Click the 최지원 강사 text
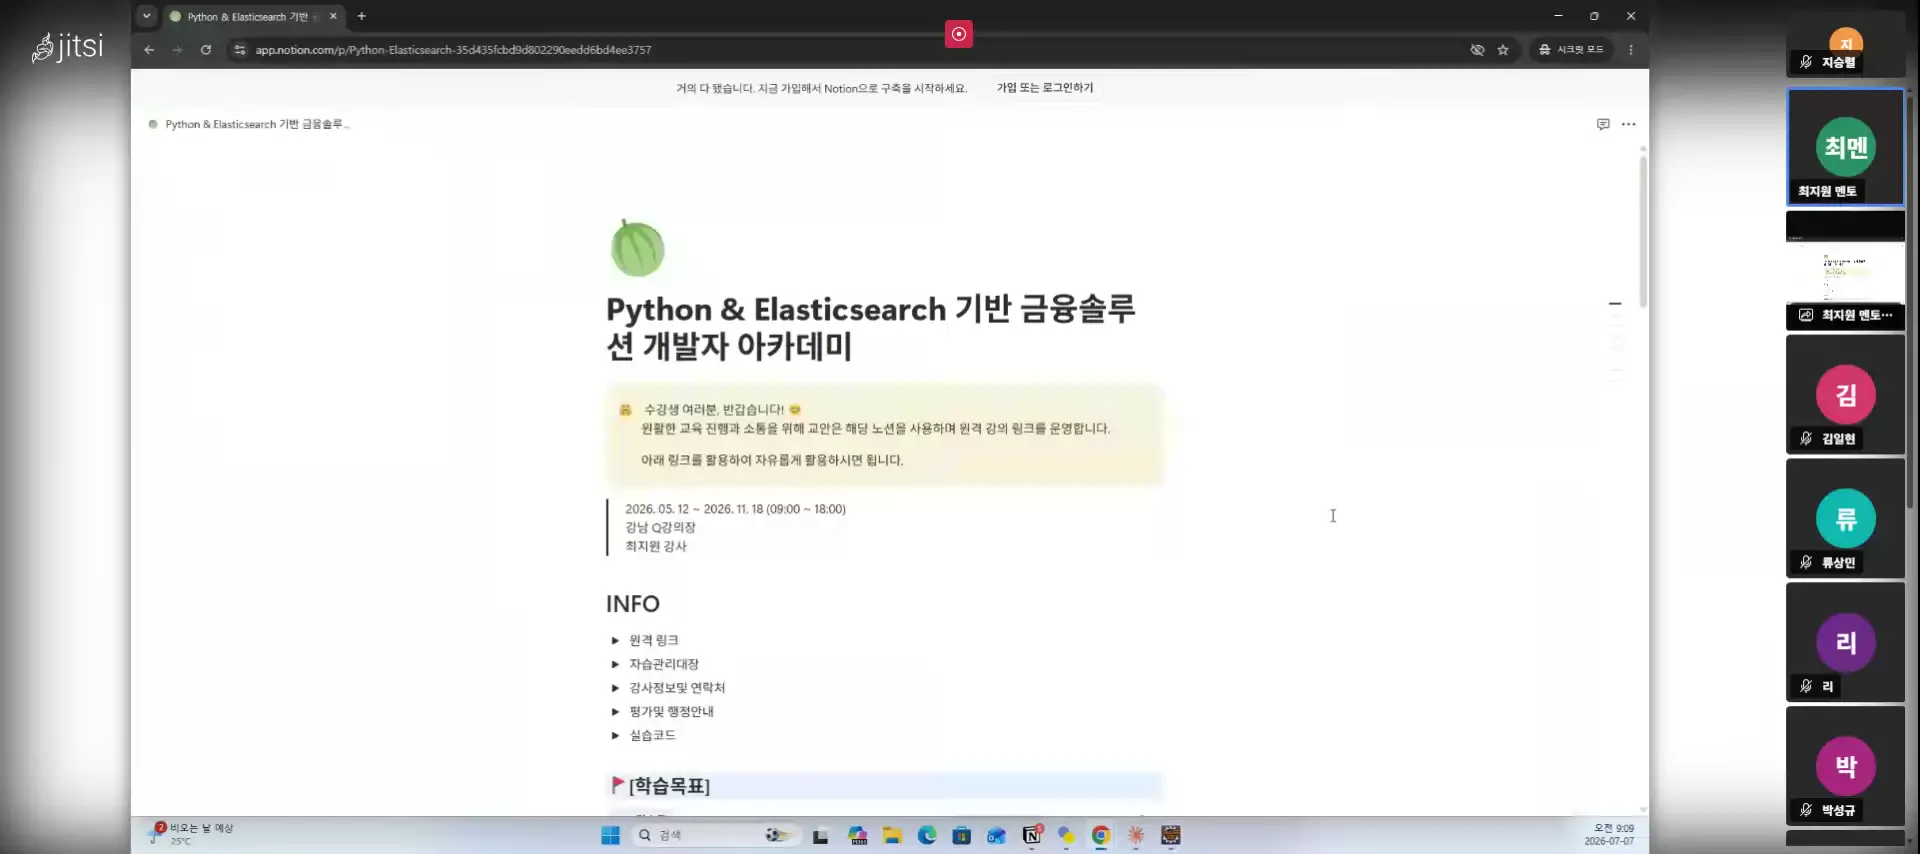This screenshot has height=854, width=1920. pyautogui.click(x=656, y=547)
